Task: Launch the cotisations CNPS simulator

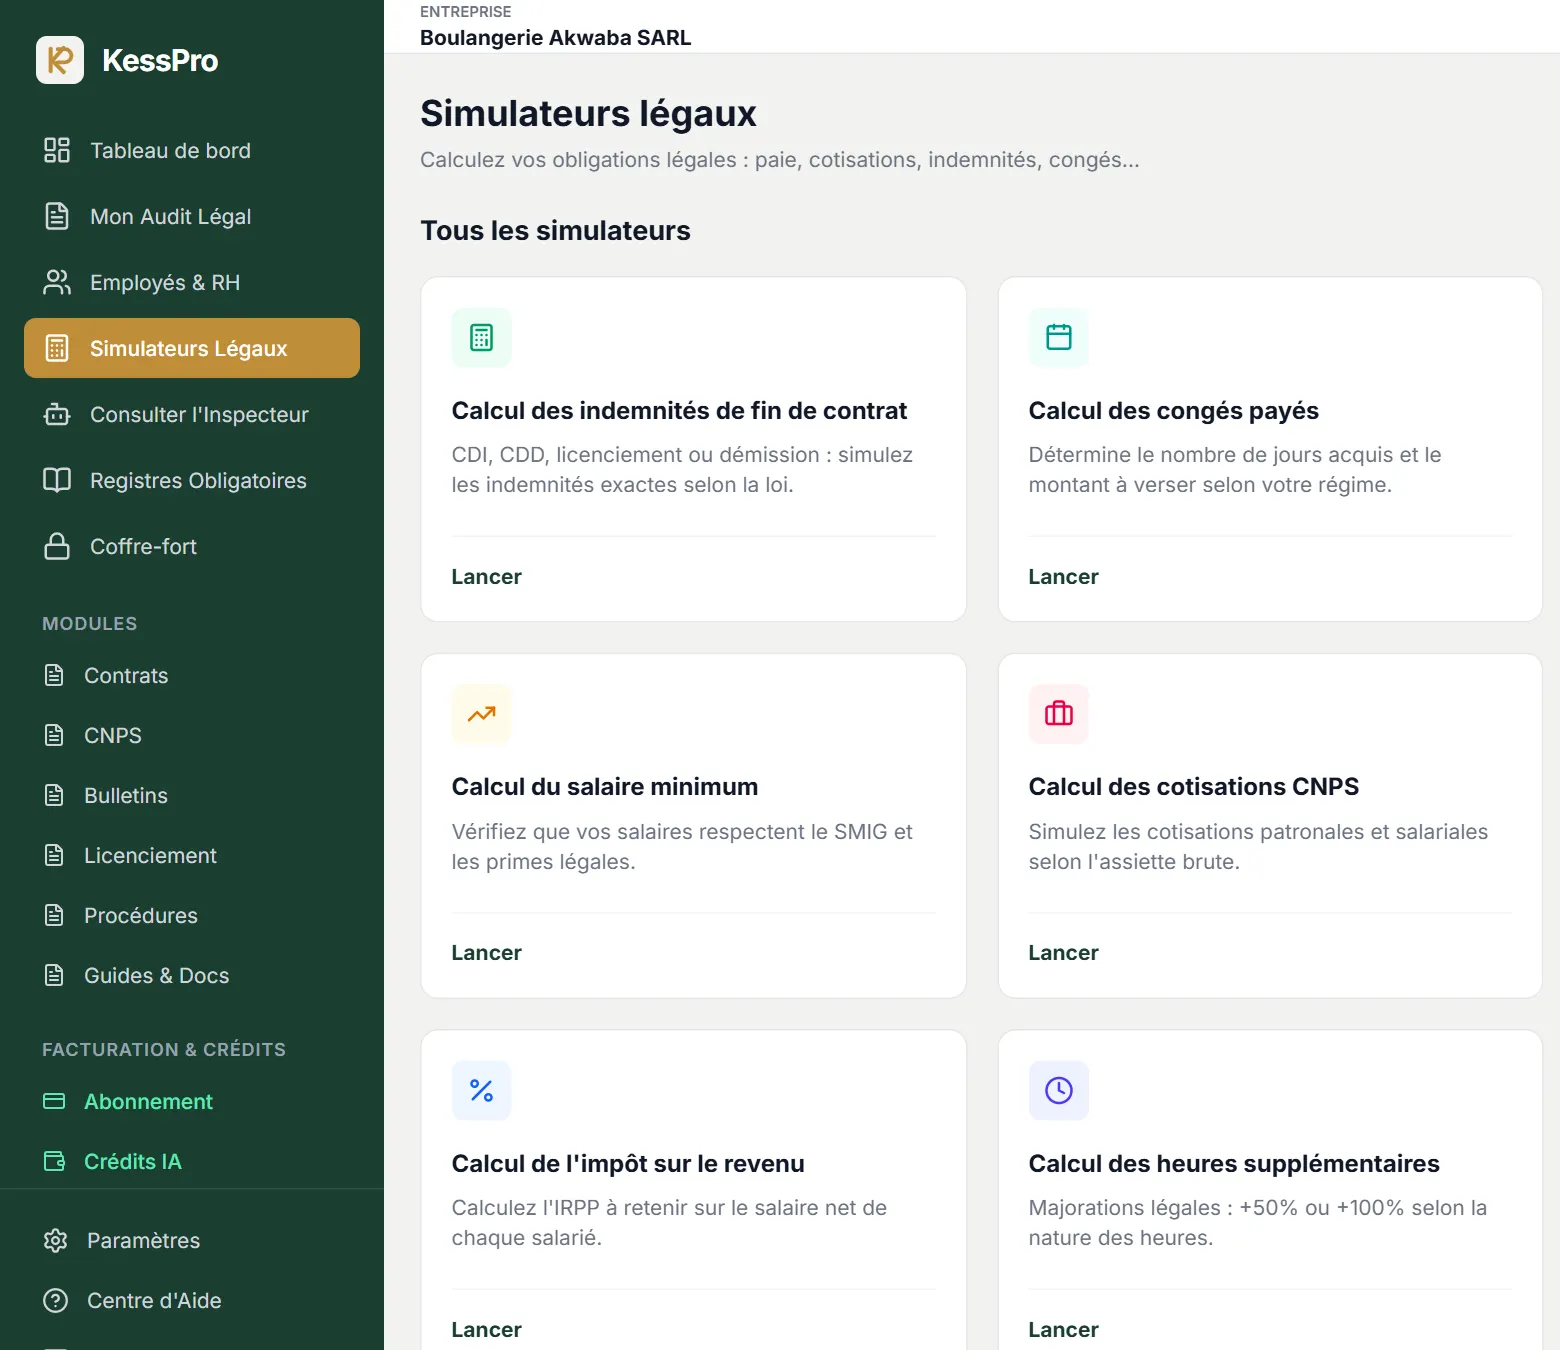Action: (1063, 953)
